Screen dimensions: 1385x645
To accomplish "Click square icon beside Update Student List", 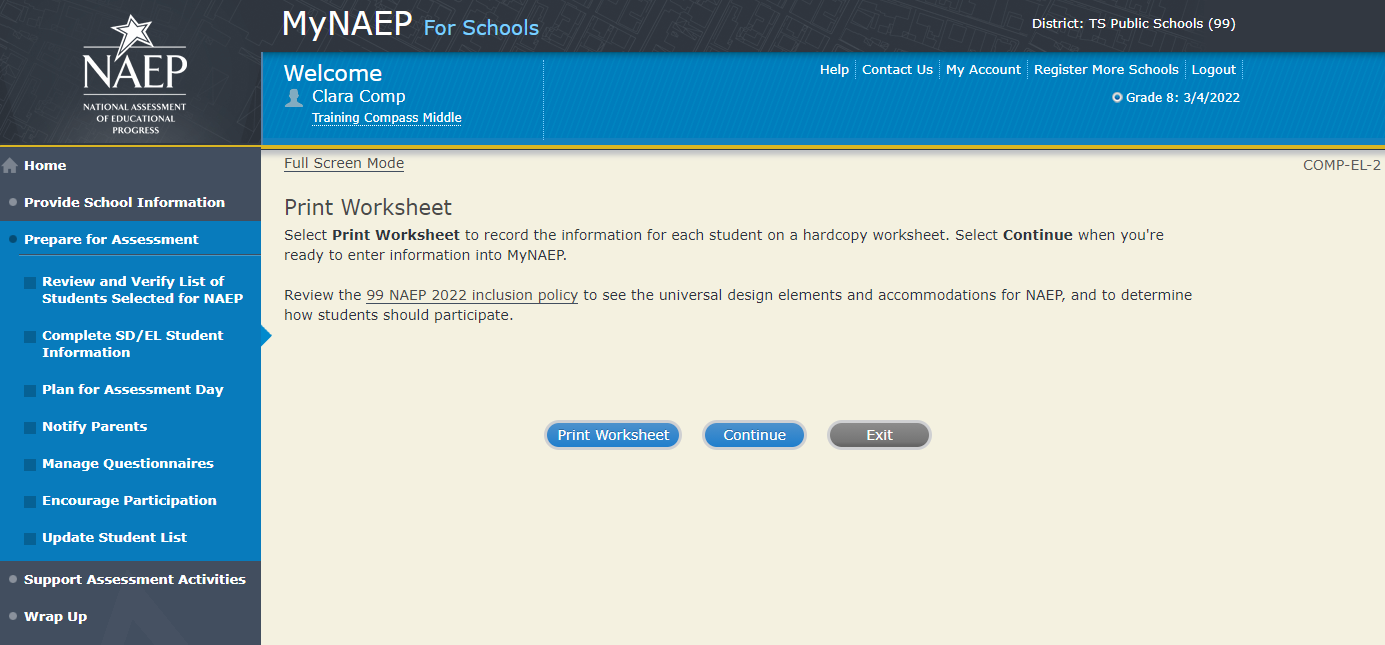I will click(x=30, y=538).
